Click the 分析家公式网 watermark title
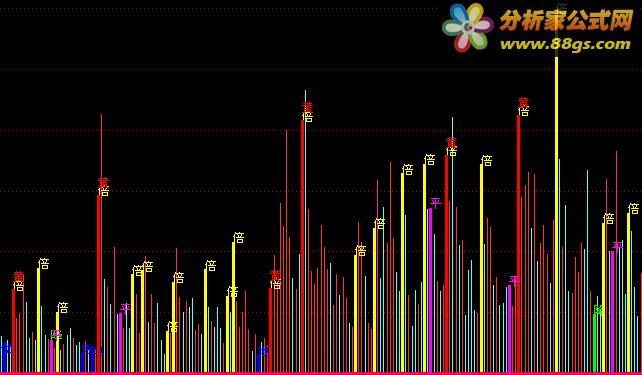642x375 pixels. click(566, 20)
